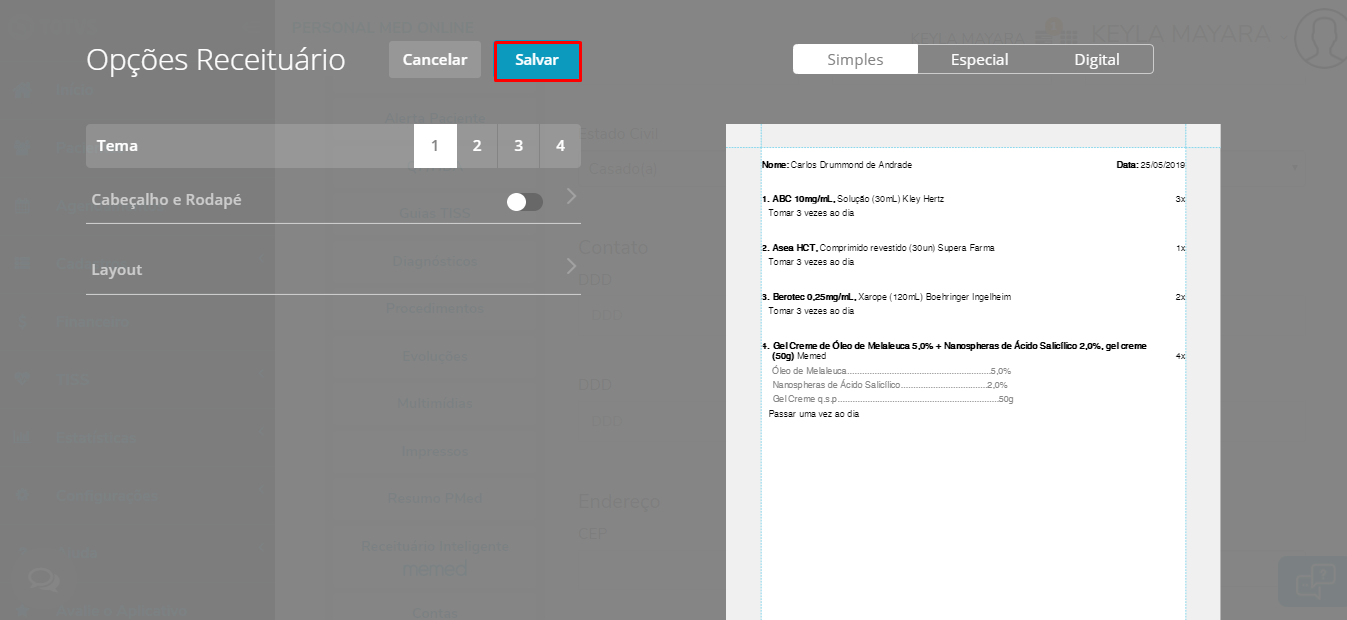Viewport: 1347px width, 620px height.
Task: Click Receituário Inteligente memed in background
Action: click(x=435, y=558)
